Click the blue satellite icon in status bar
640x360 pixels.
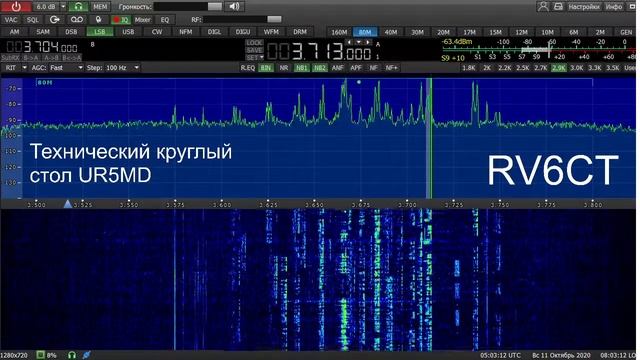click(x=86, y=355)
